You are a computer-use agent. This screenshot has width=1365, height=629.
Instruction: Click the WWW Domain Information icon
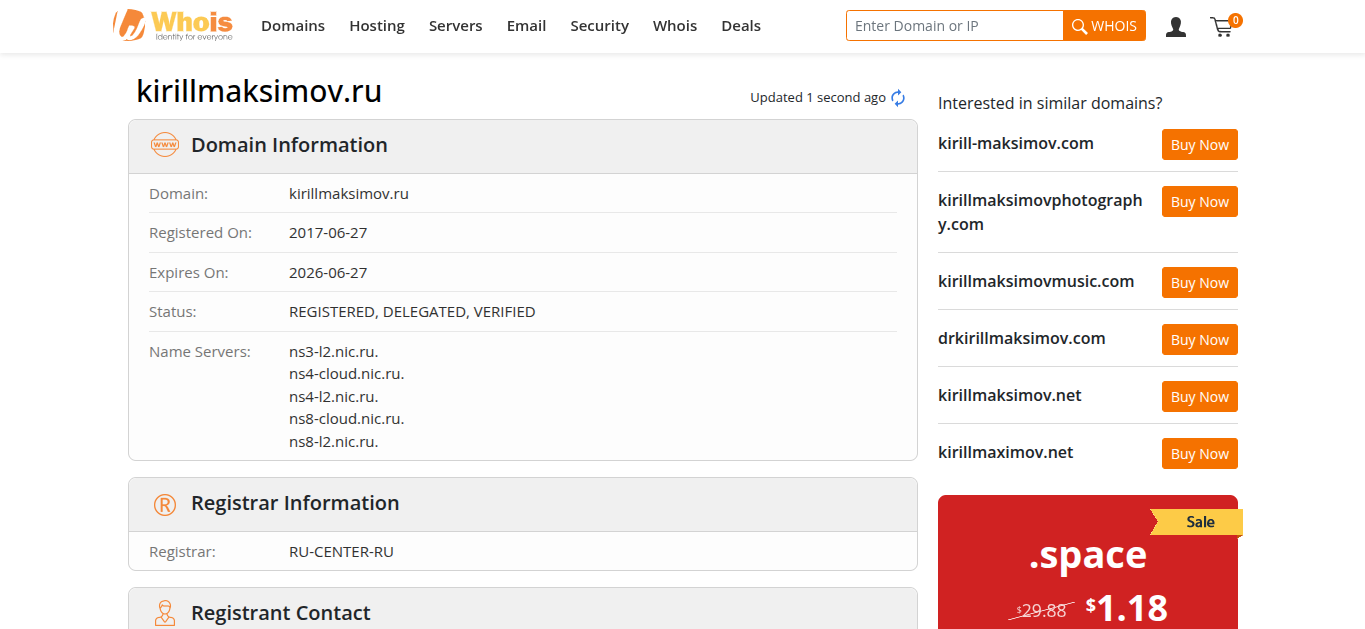[164, 145]
